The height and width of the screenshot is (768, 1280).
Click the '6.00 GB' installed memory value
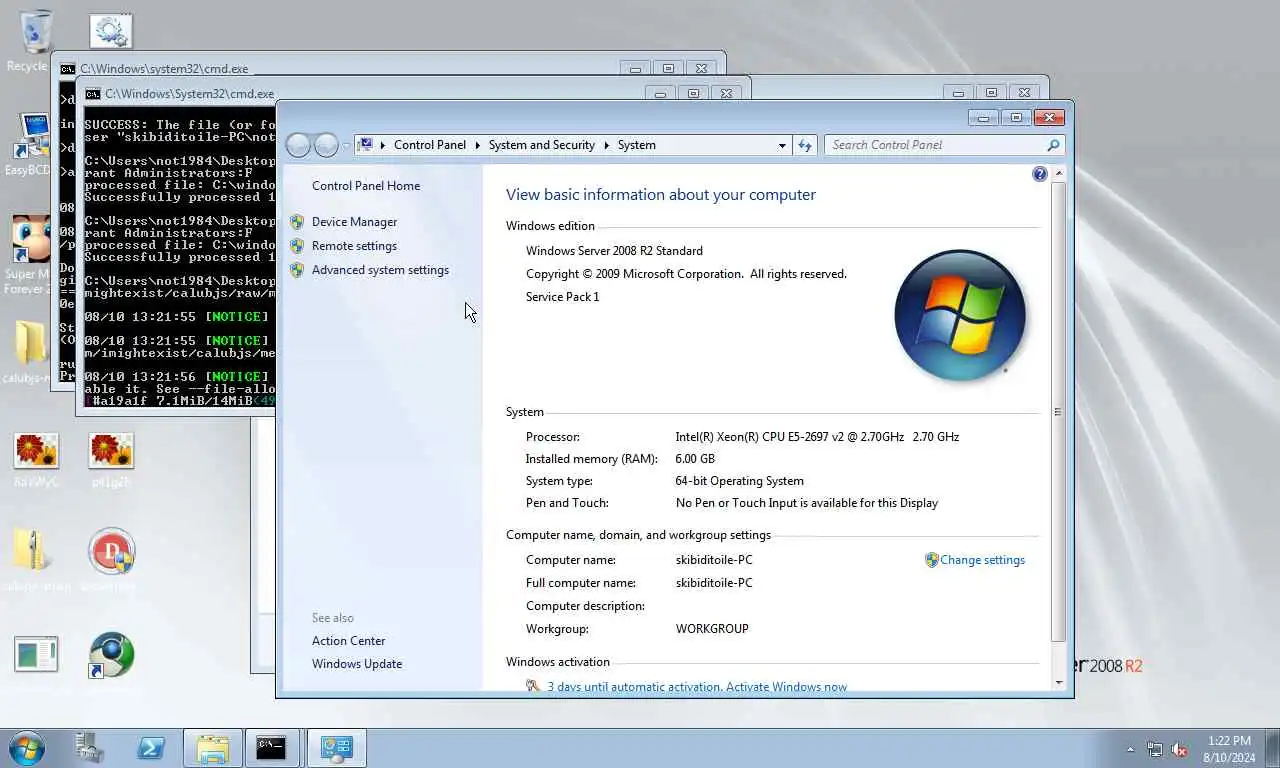pos(695,459)
